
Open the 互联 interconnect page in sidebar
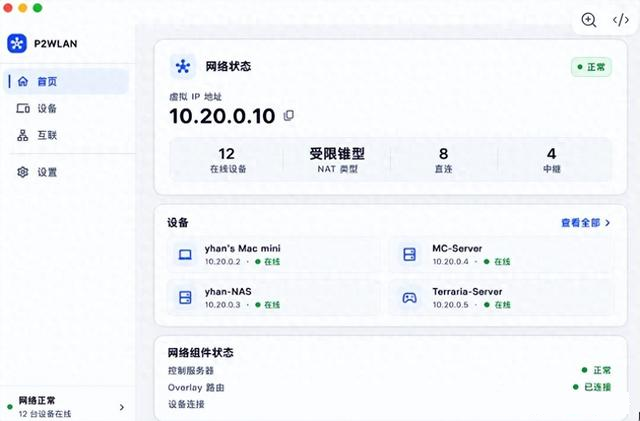66,135
